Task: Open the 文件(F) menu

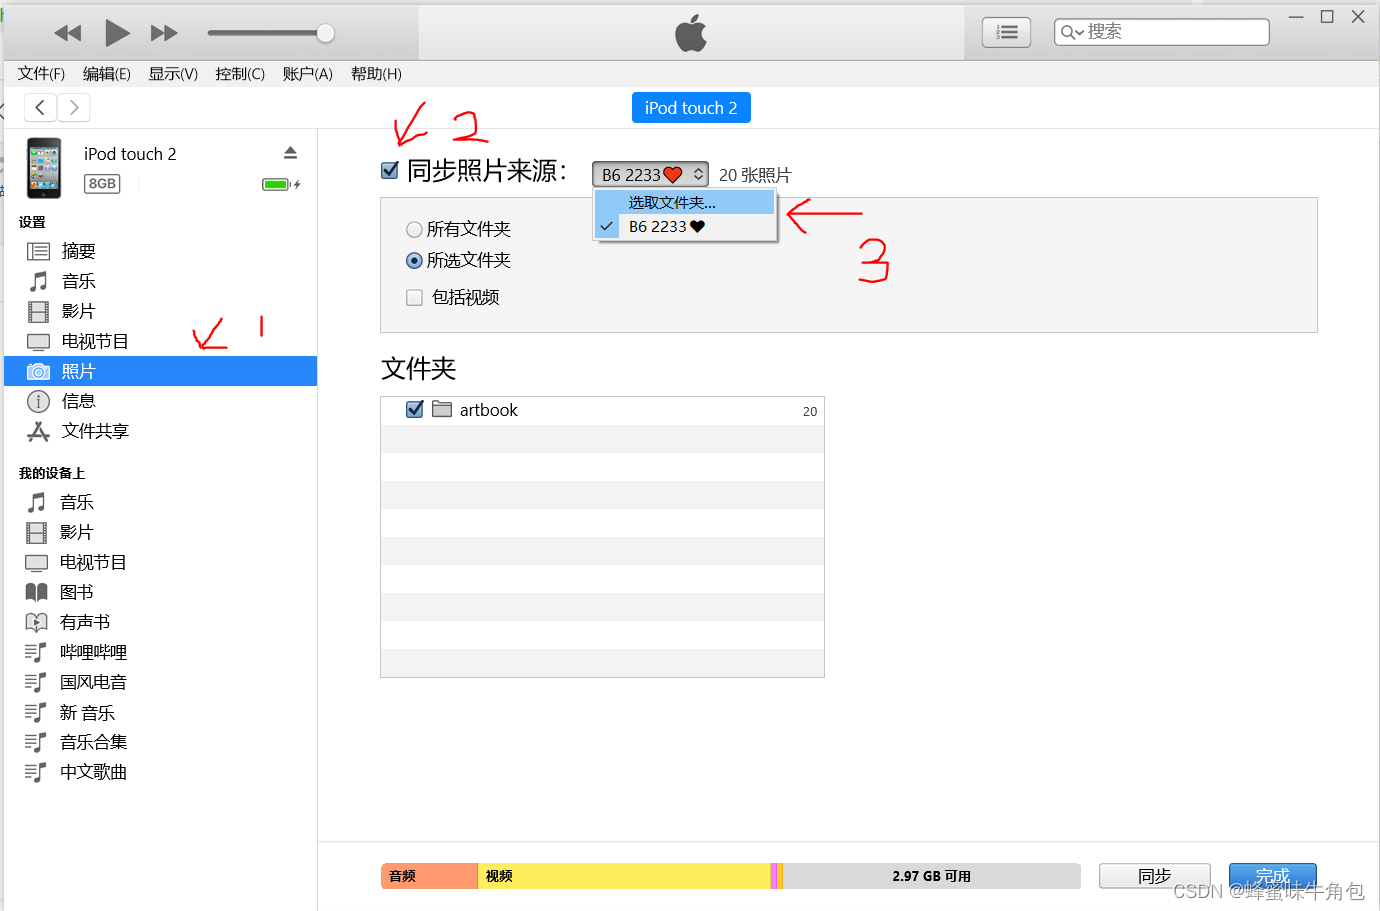Action: point(41,74)
